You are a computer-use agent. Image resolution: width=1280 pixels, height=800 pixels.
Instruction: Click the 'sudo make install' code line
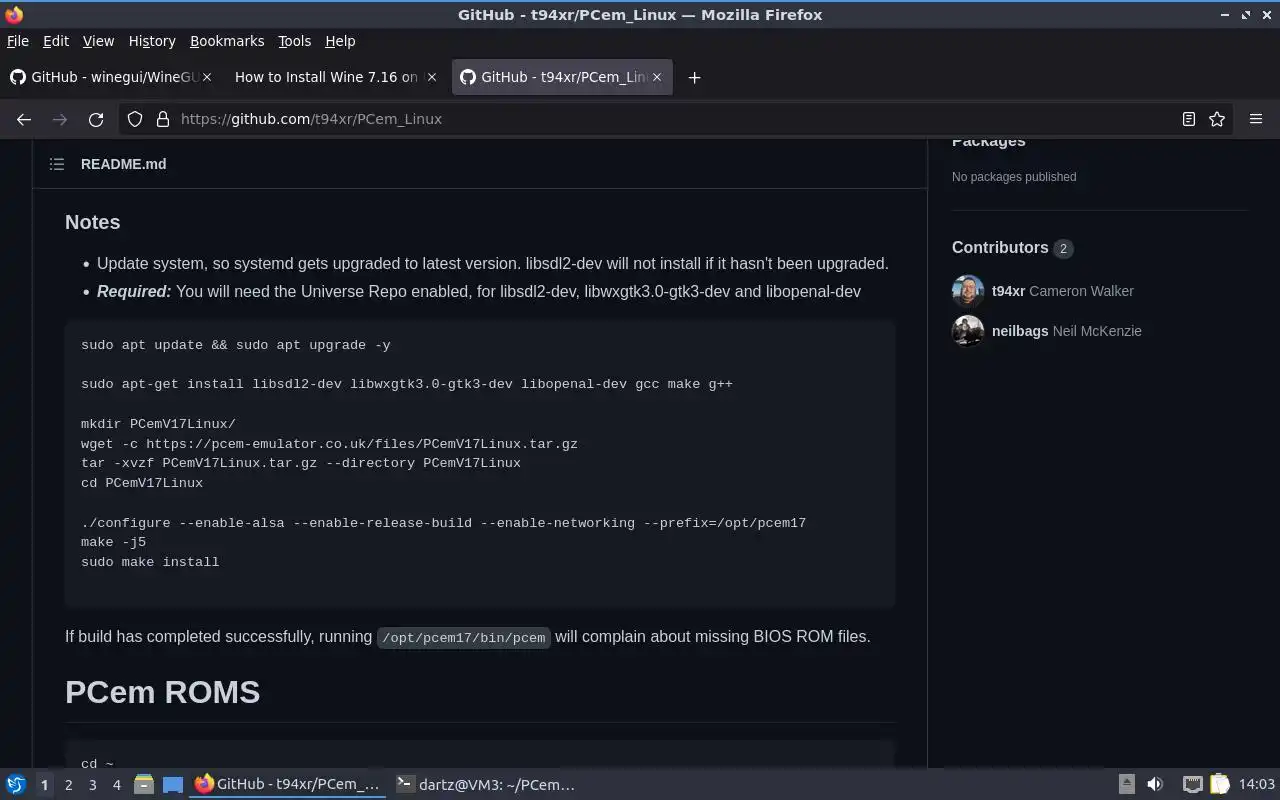150,562
